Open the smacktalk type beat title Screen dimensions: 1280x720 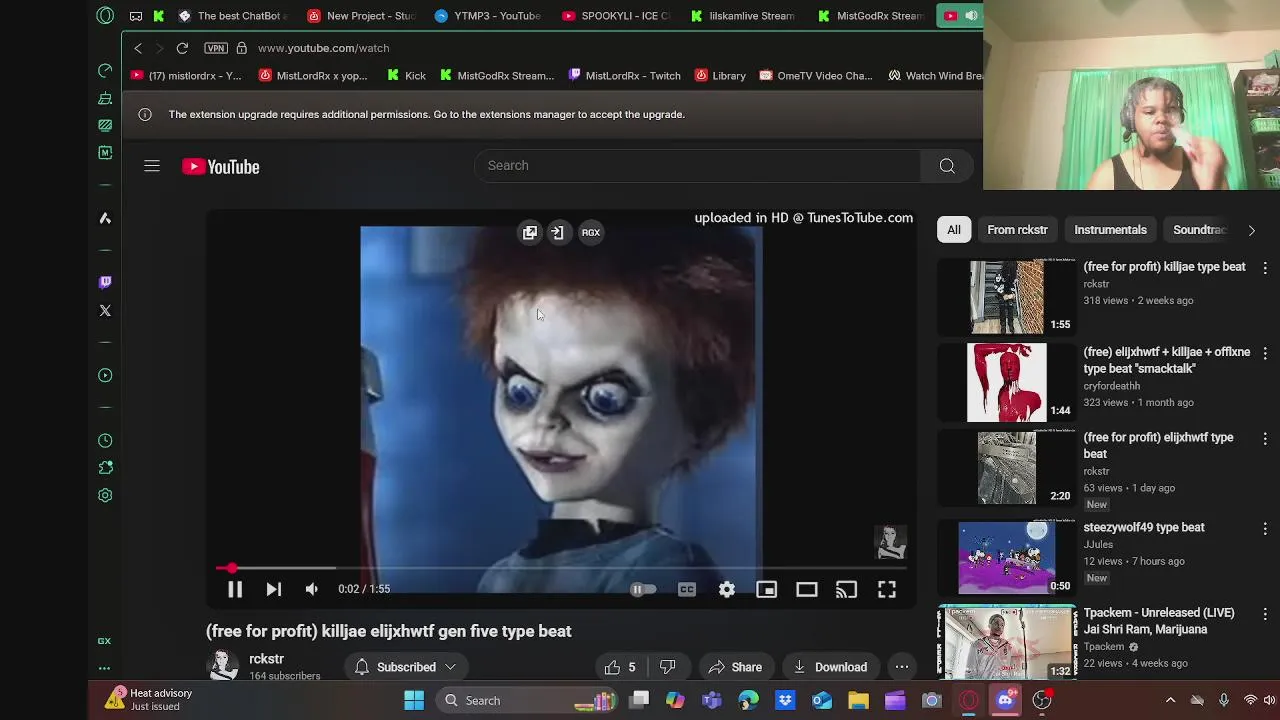[1167, 360]
